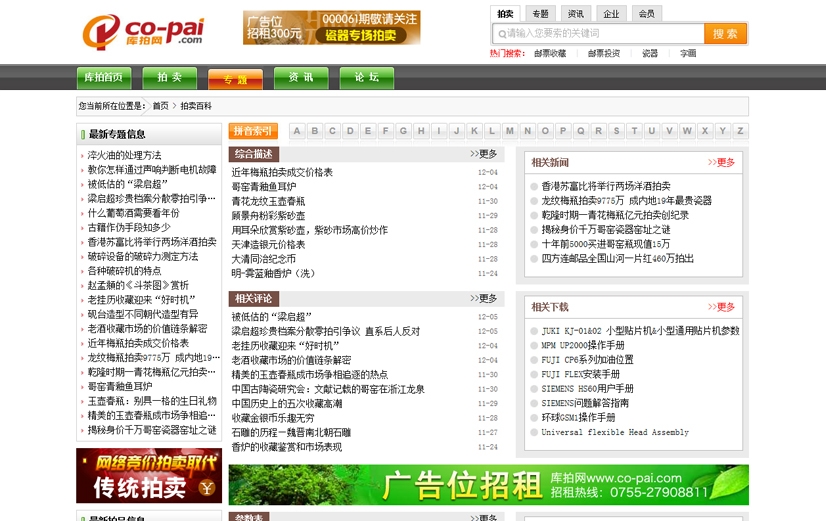This screenshot has height=521, width=826.
Task: Choose letter Z in the pinyin index
Action: [740, 131]
